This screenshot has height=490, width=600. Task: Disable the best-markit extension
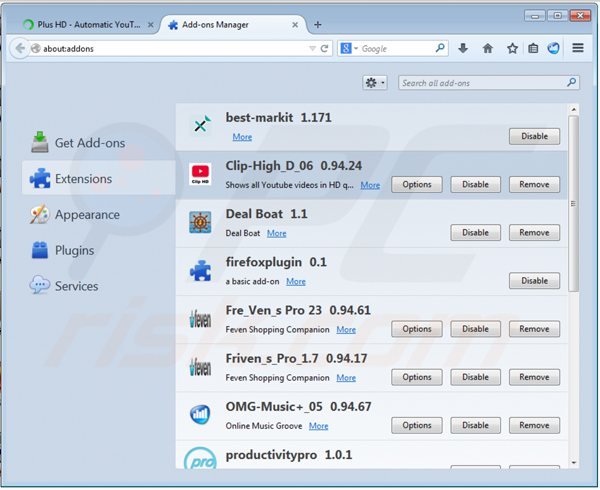point(534,137)
